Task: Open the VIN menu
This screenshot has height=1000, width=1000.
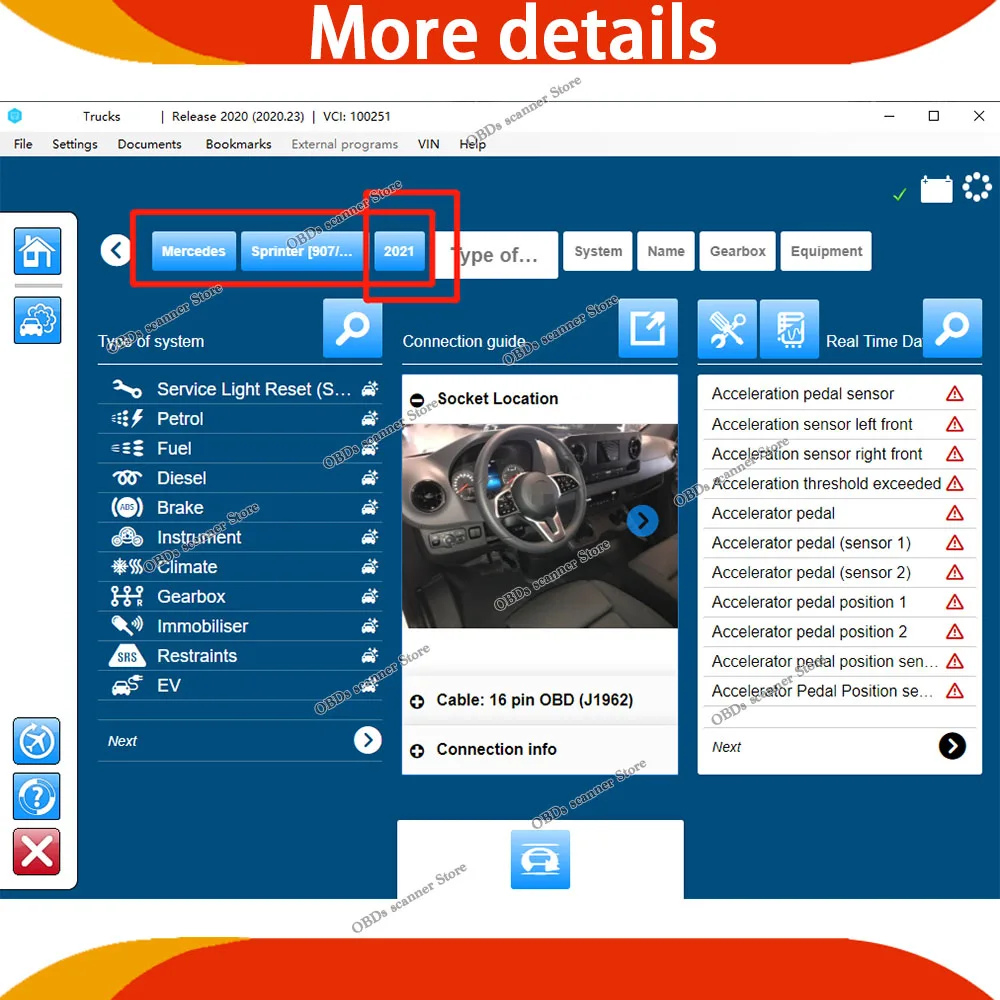Action: [429, 144]
